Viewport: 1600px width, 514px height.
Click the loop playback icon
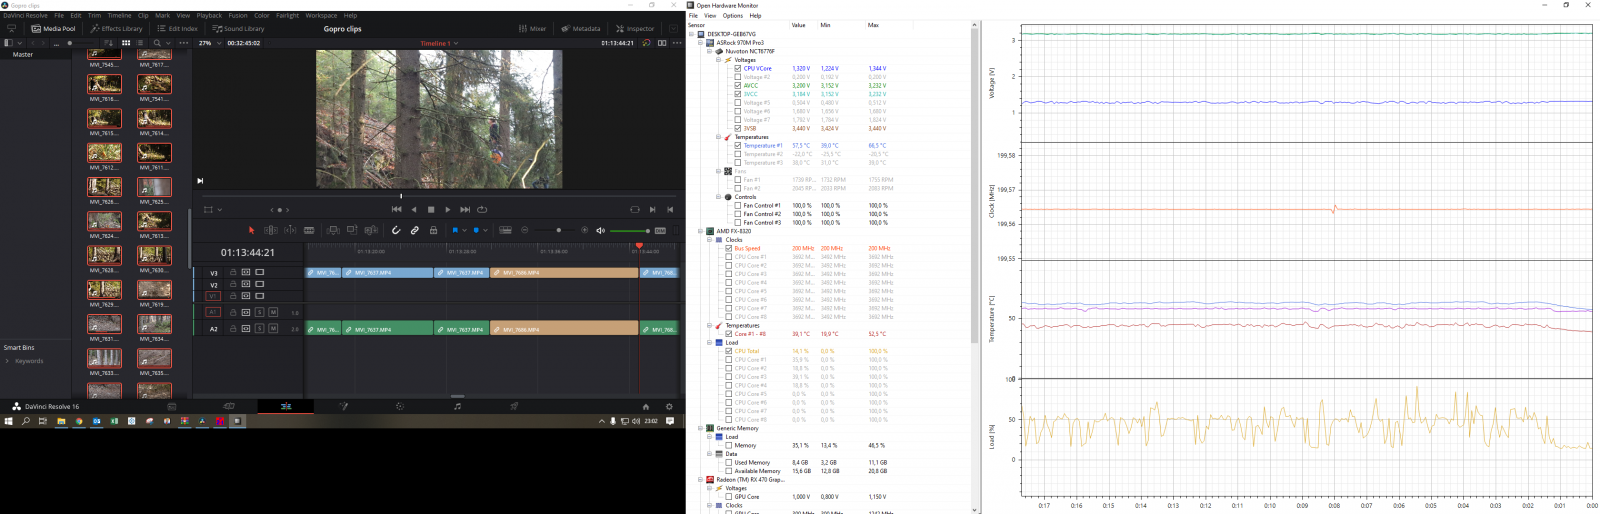pos(482,209)
